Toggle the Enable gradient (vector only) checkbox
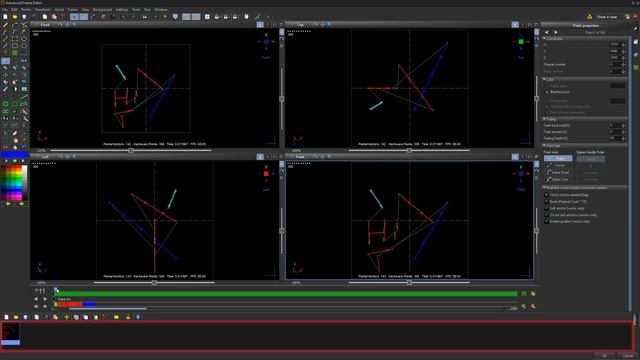 tap(547, 221)
